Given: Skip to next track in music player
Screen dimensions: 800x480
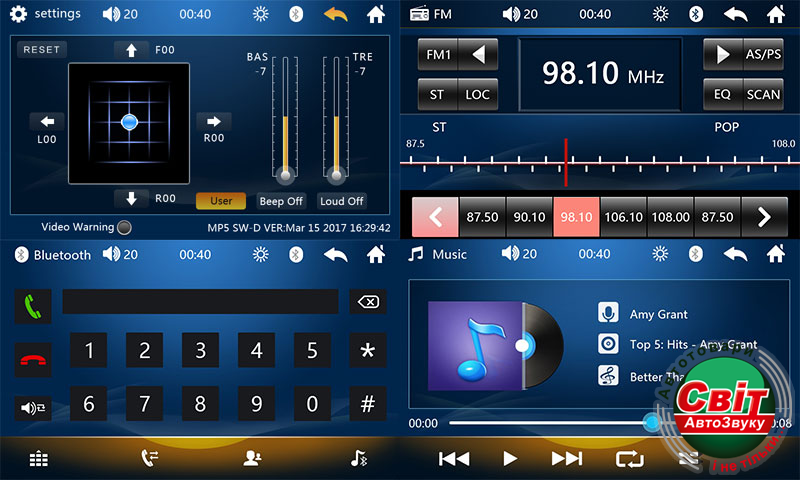Looking at the screenshot, I should [x=567, y=458].
